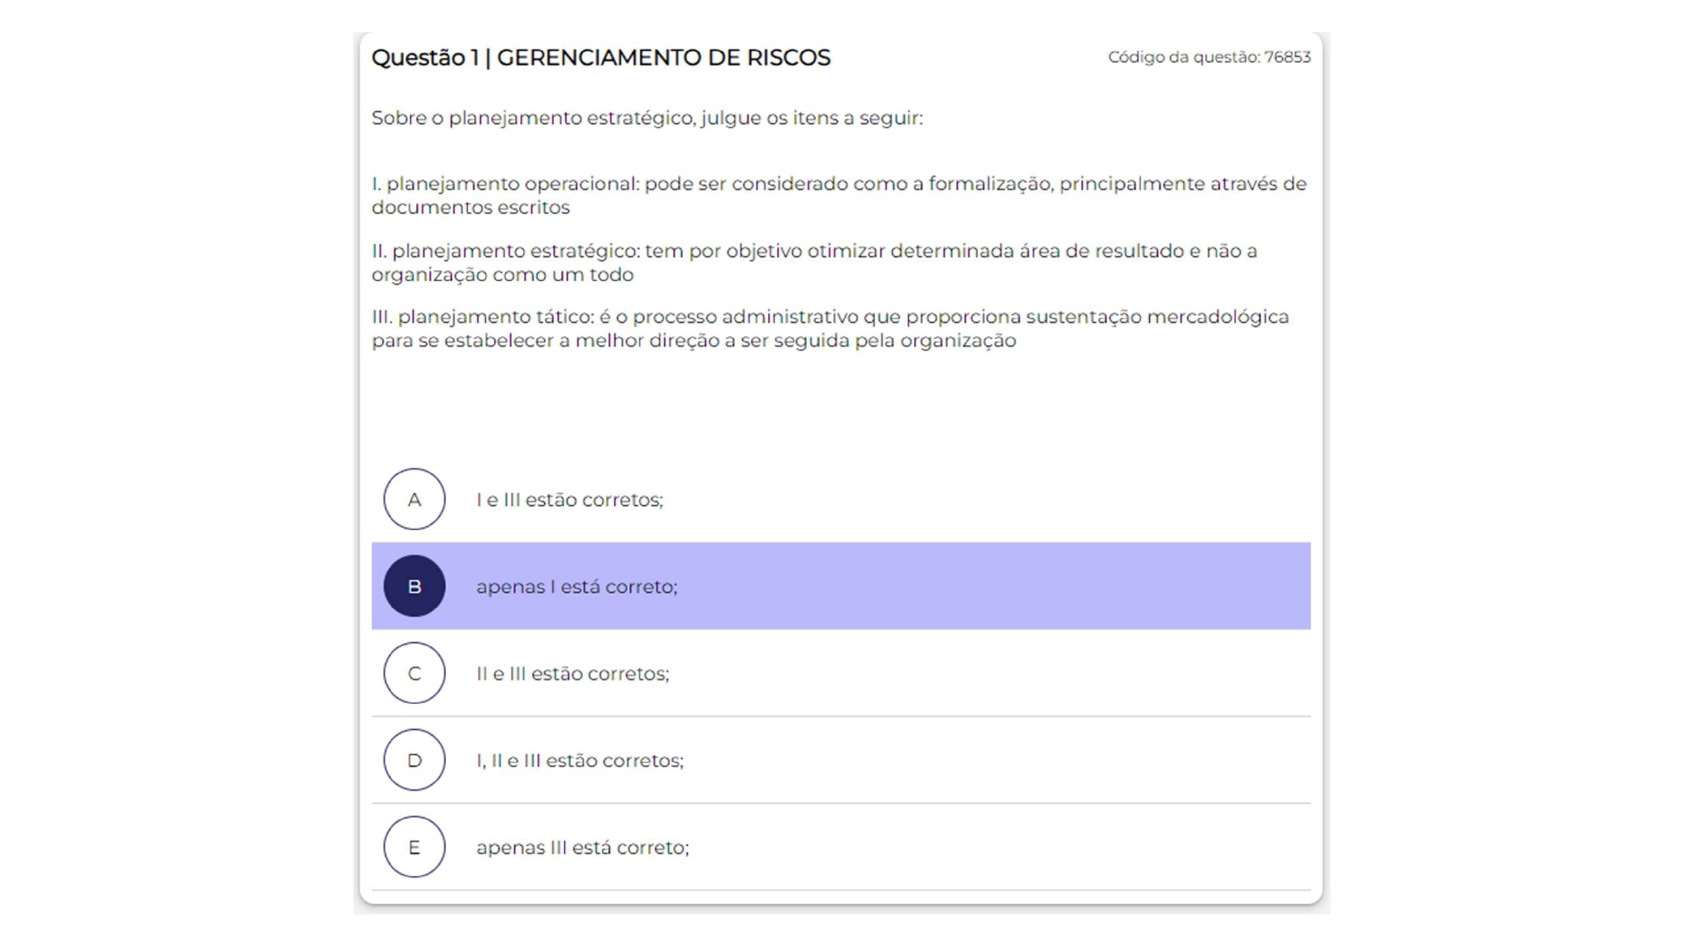Image resolution: width=1684 pixels, height=947 pixels.
Task: Click statement III about planejamento tático
Action: [830, 329]
